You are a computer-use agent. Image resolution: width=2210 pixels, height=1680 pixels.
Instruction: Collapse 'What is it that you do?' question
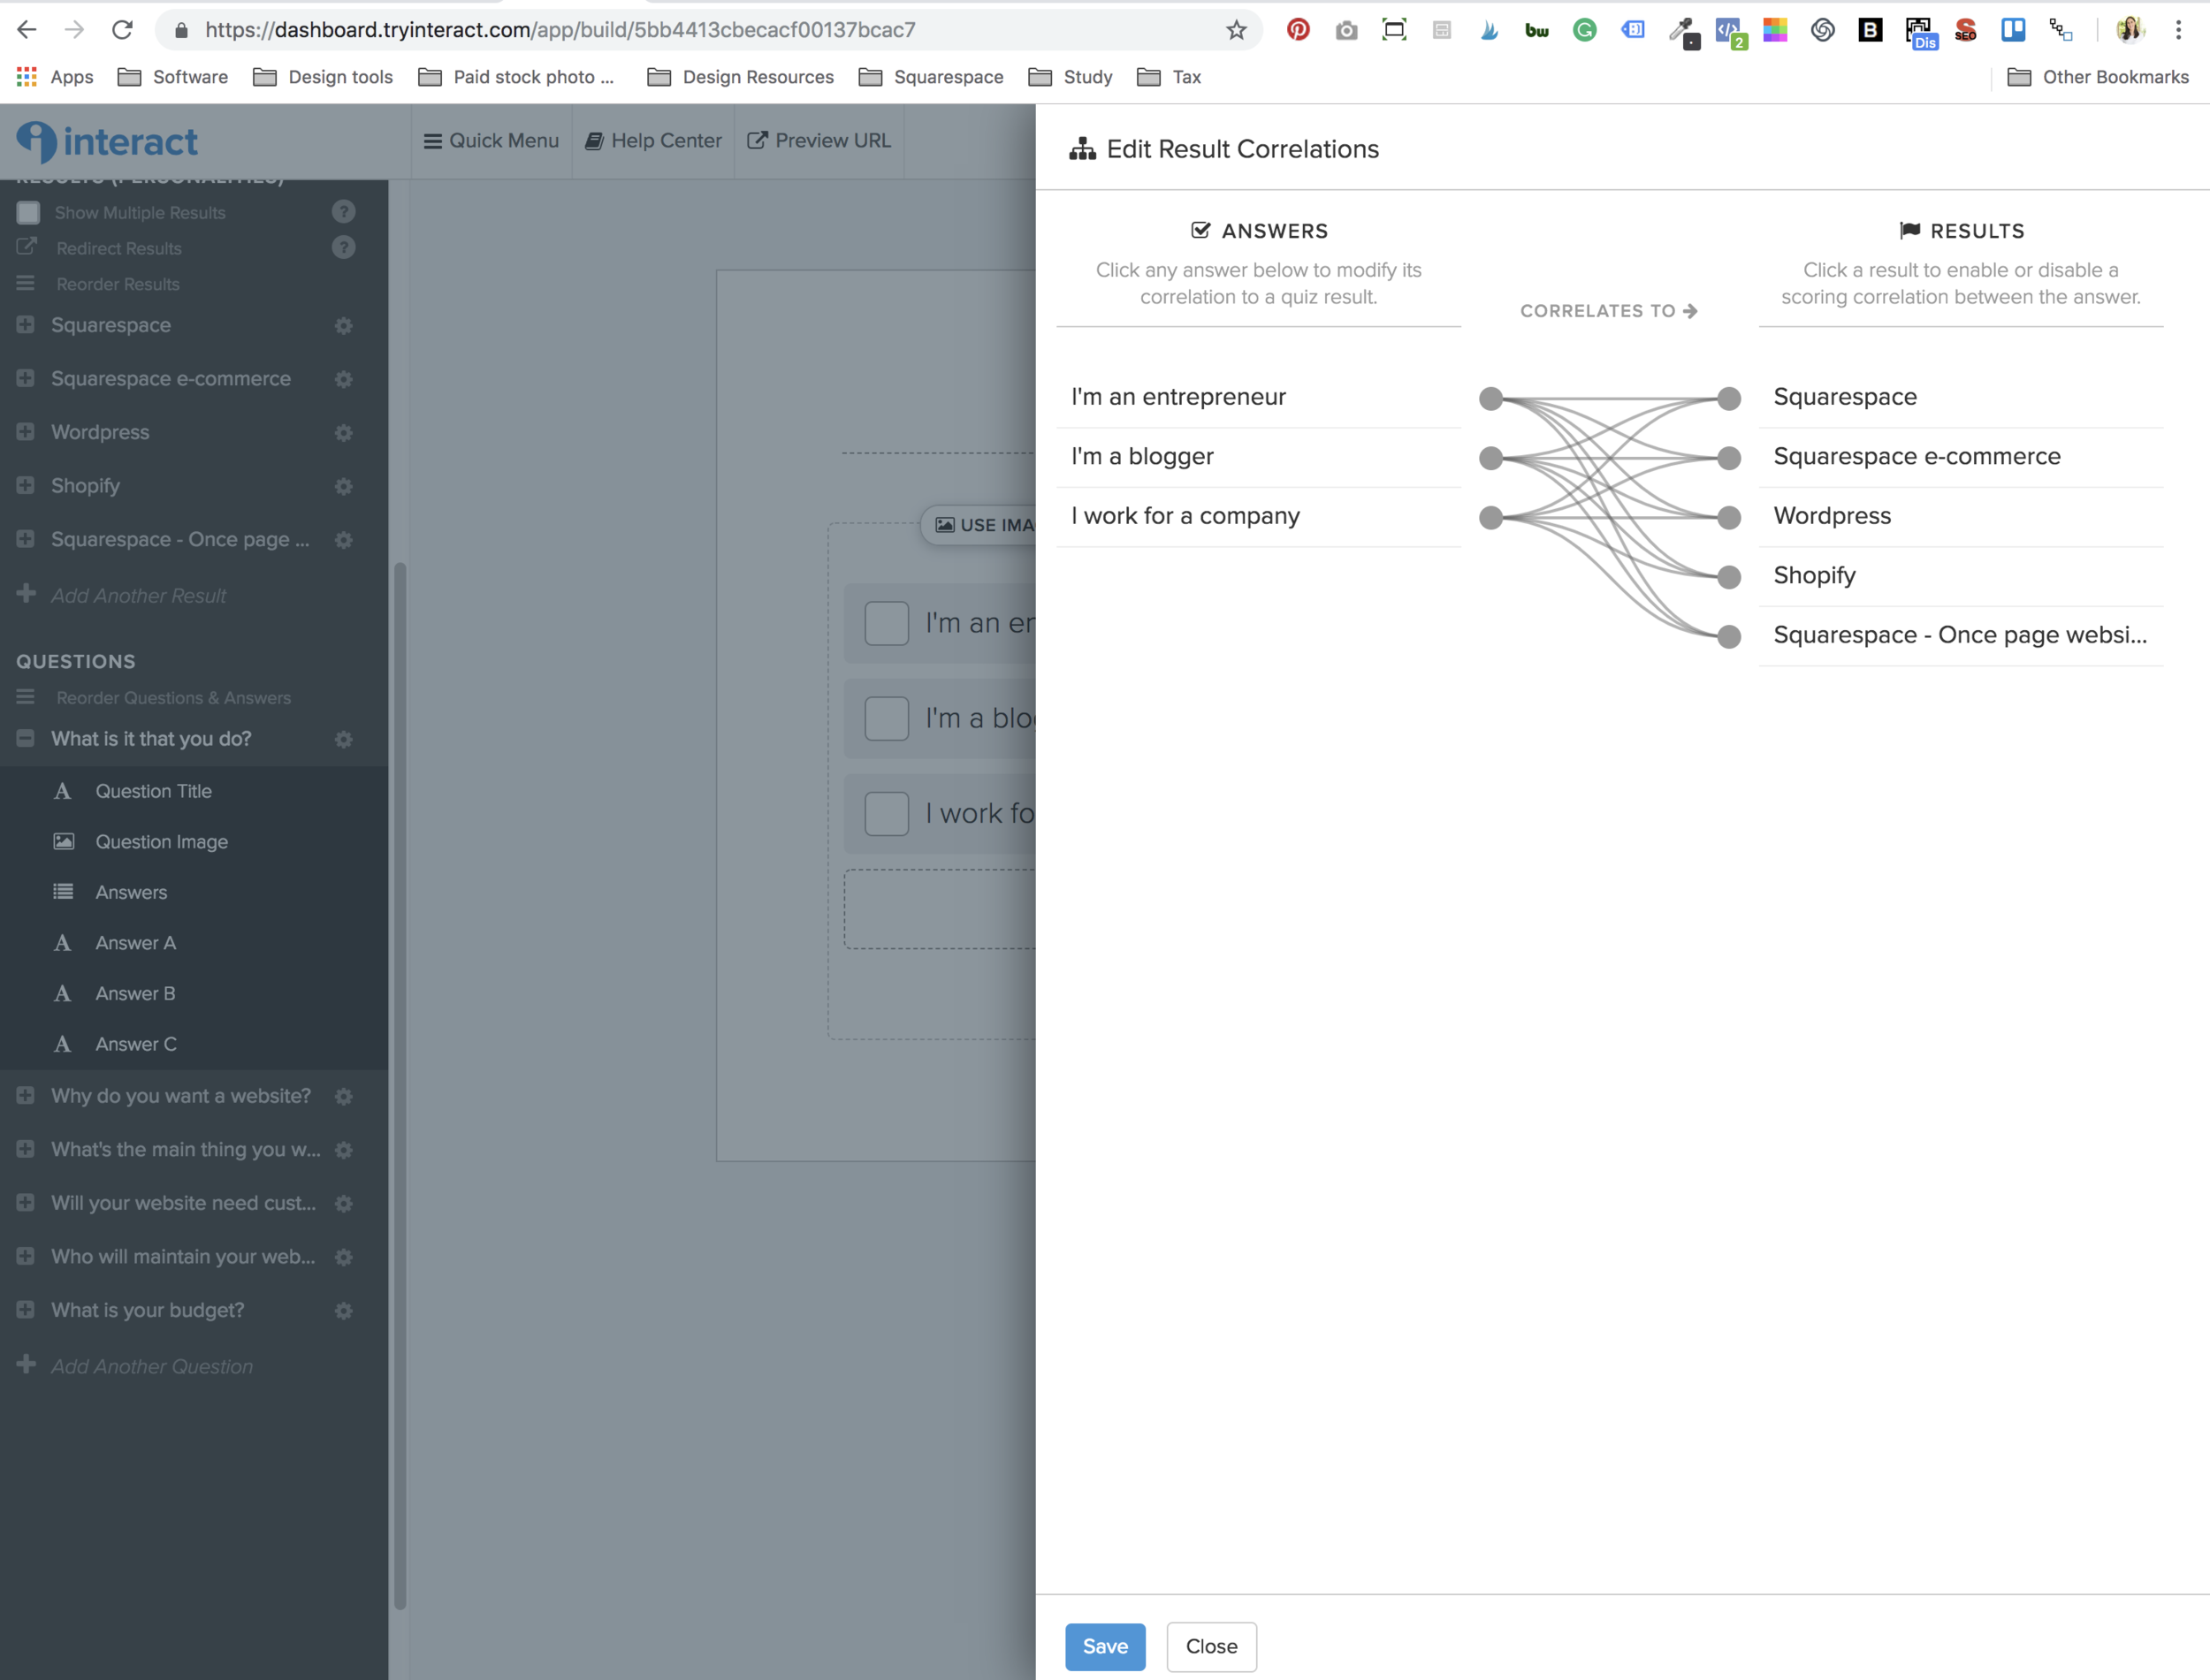click(26, 739)
